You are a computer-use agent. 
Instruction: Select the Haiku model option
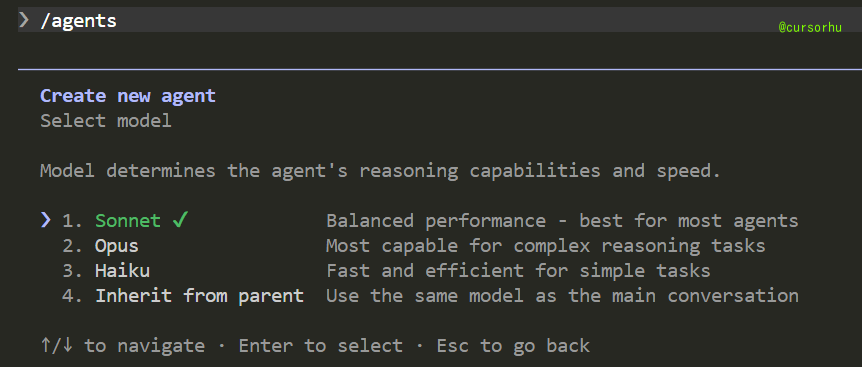(x=122, y=271)
